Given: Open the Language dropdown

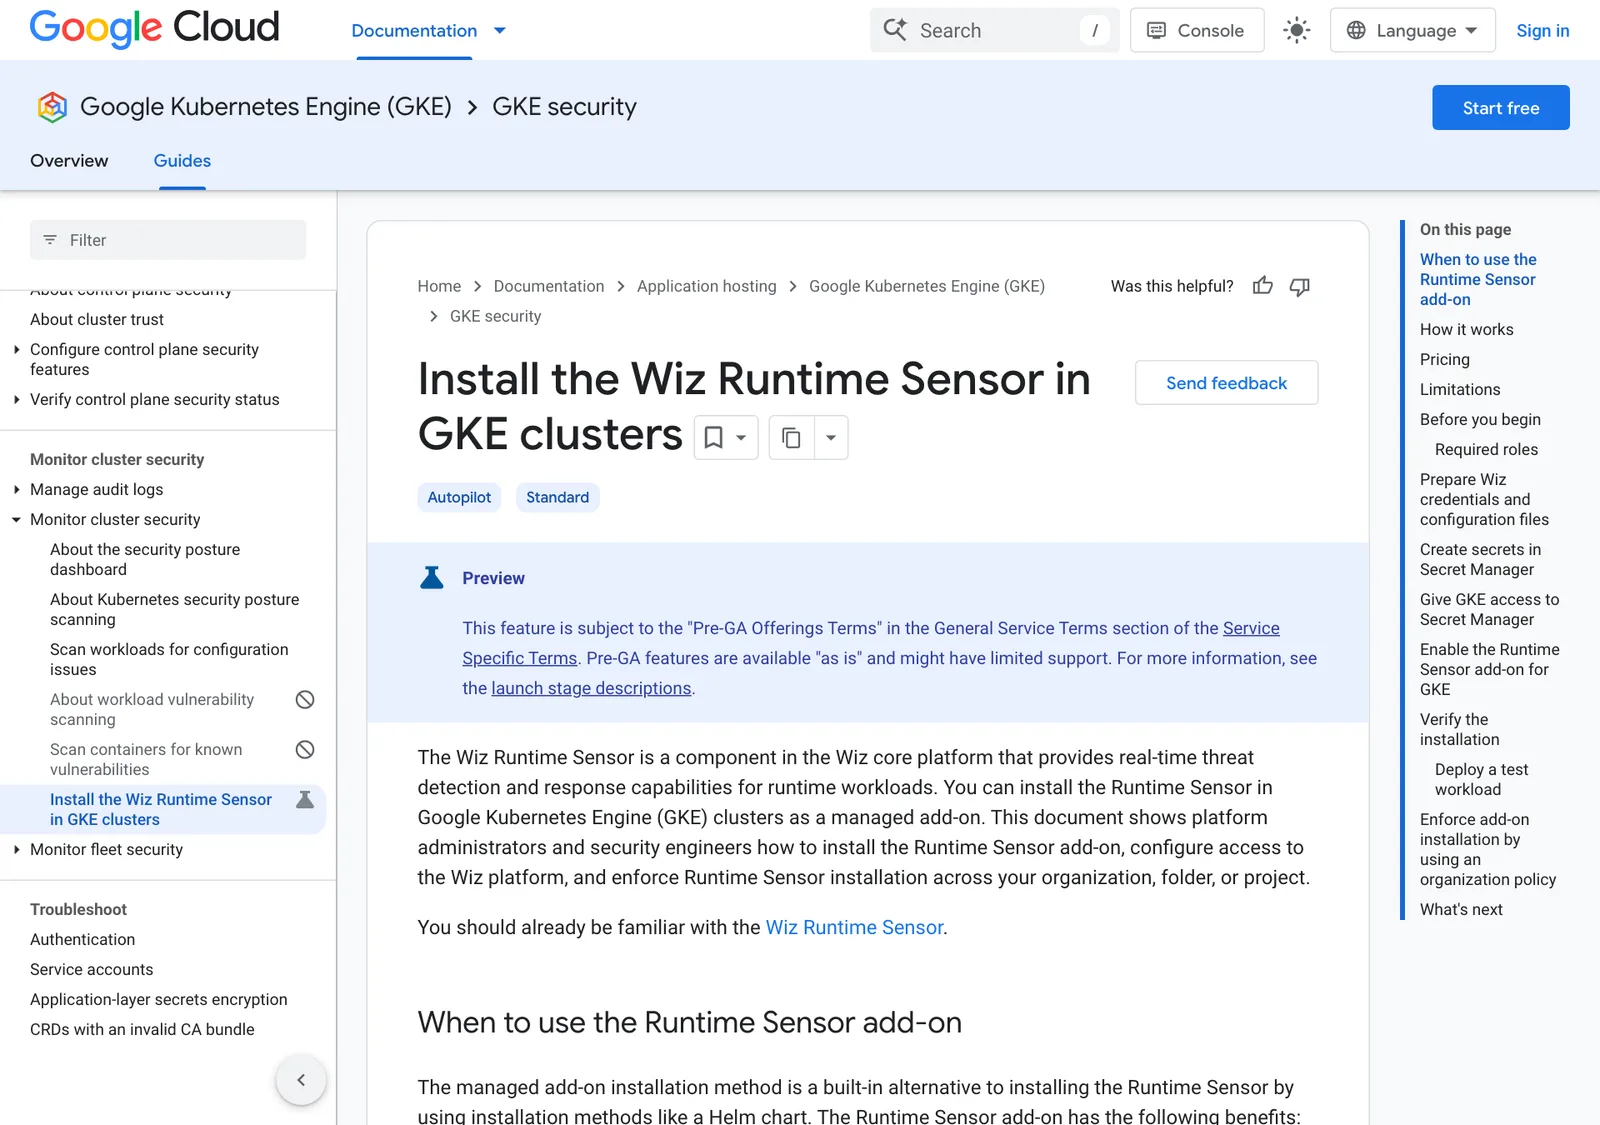Looking at the screenshot, I should tap(1412, 30).
